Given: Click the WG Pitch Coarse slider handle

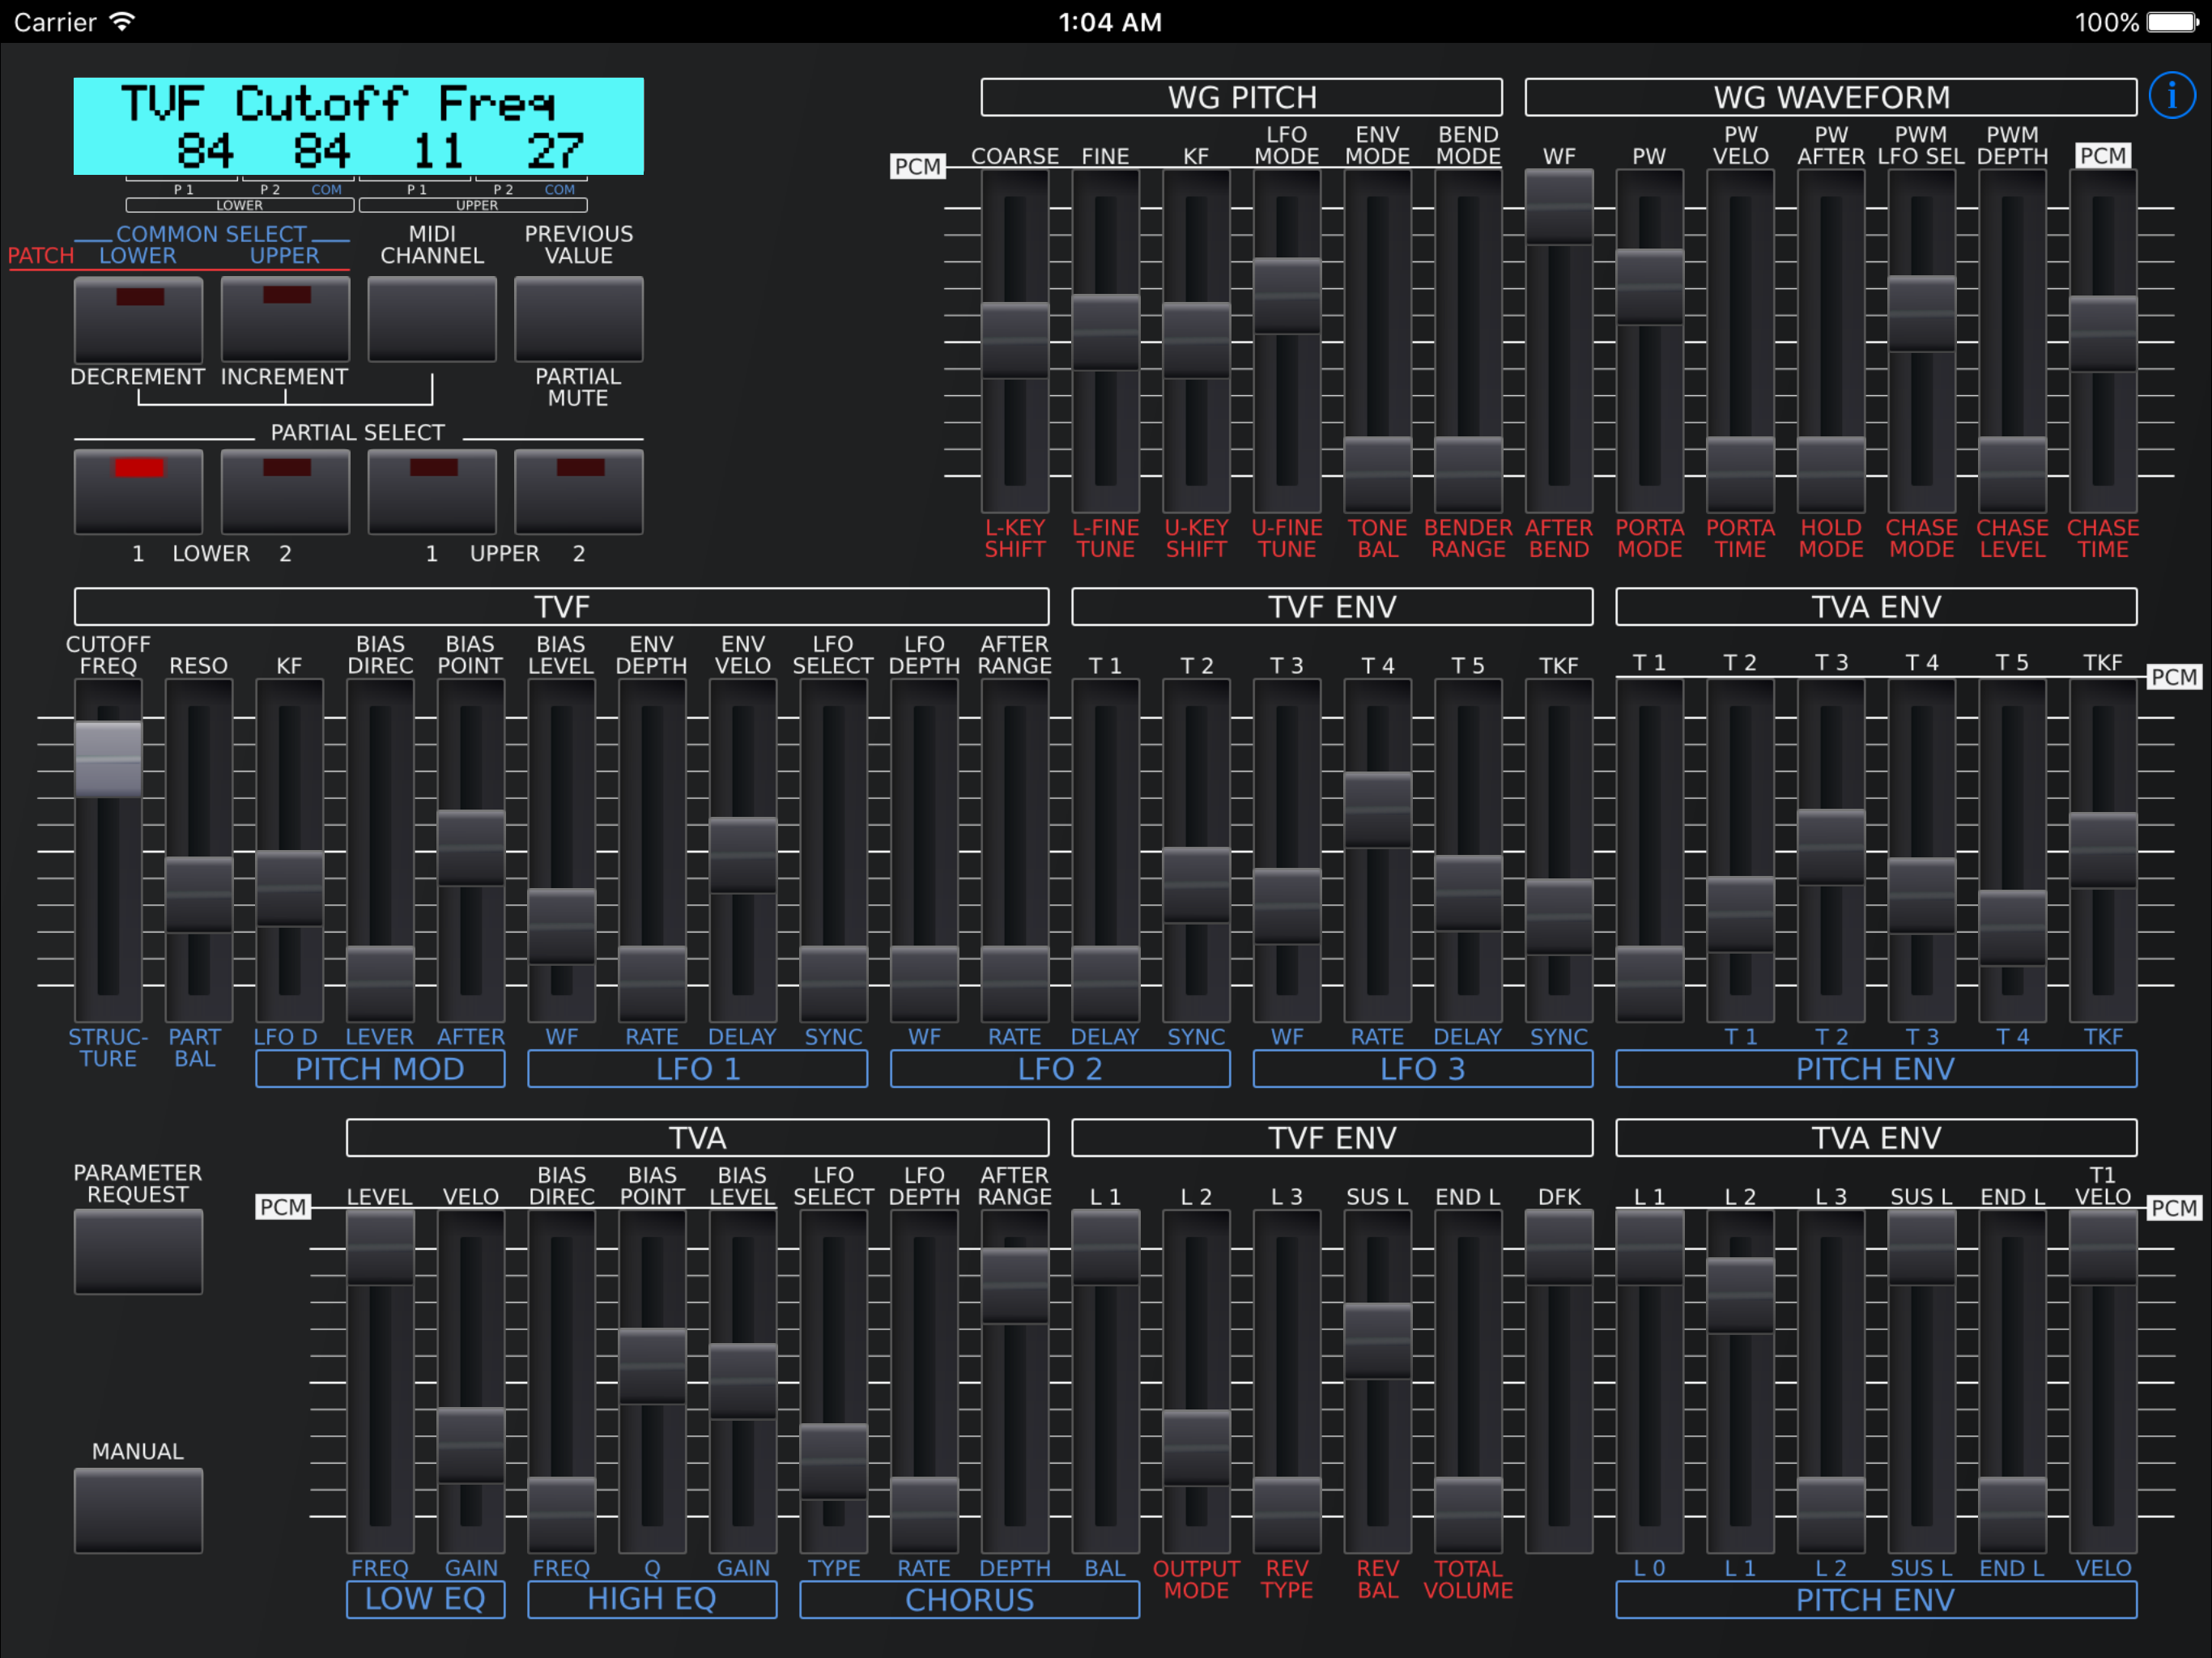Looking at the screenshot, I should (1014, 340).
